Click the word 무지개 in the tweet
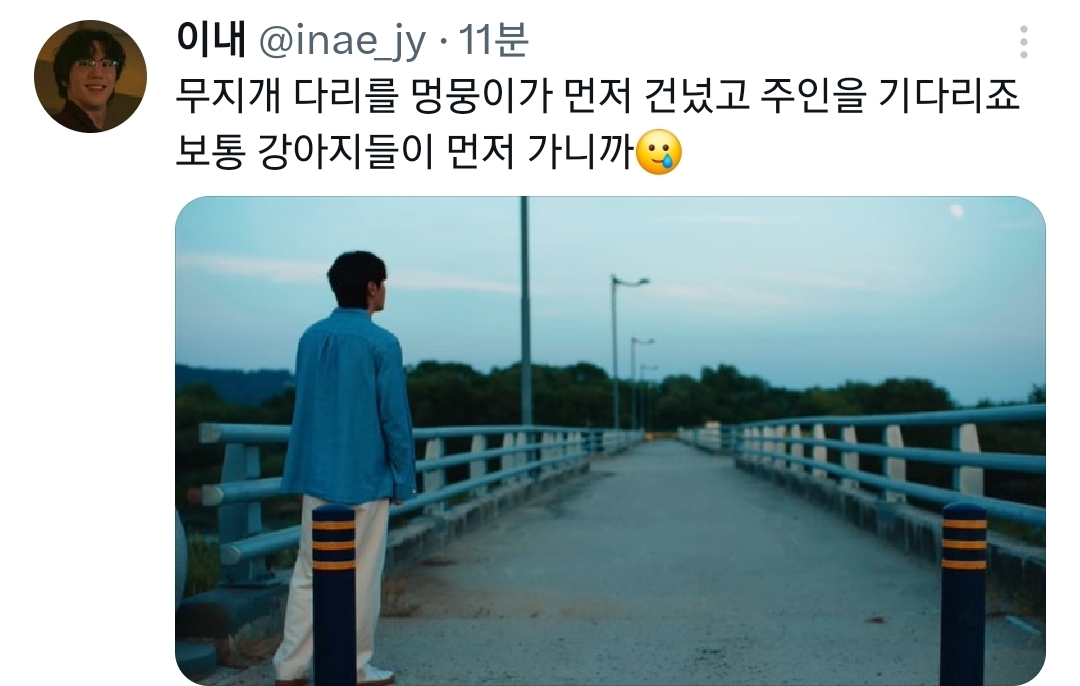1080x686 pixels. click(229, 96)
